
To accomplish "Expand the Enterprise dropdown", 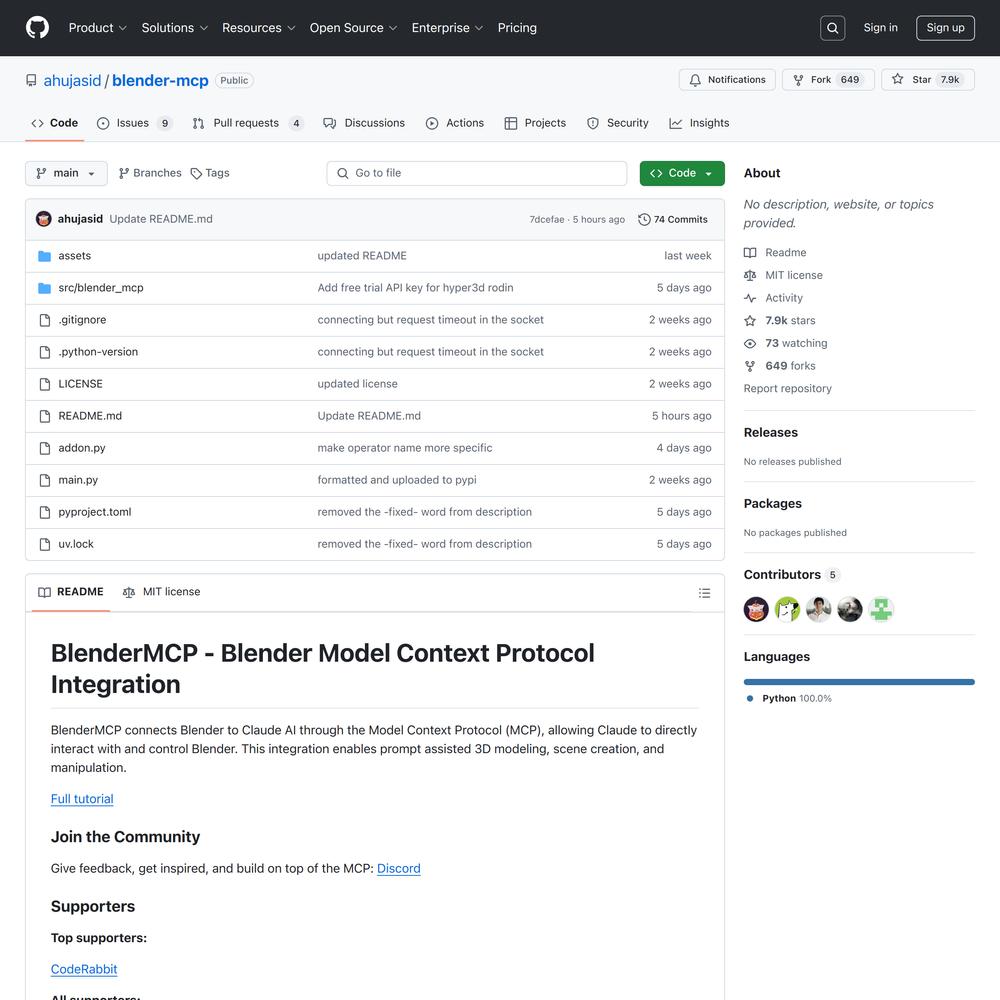I will [447, 28].
